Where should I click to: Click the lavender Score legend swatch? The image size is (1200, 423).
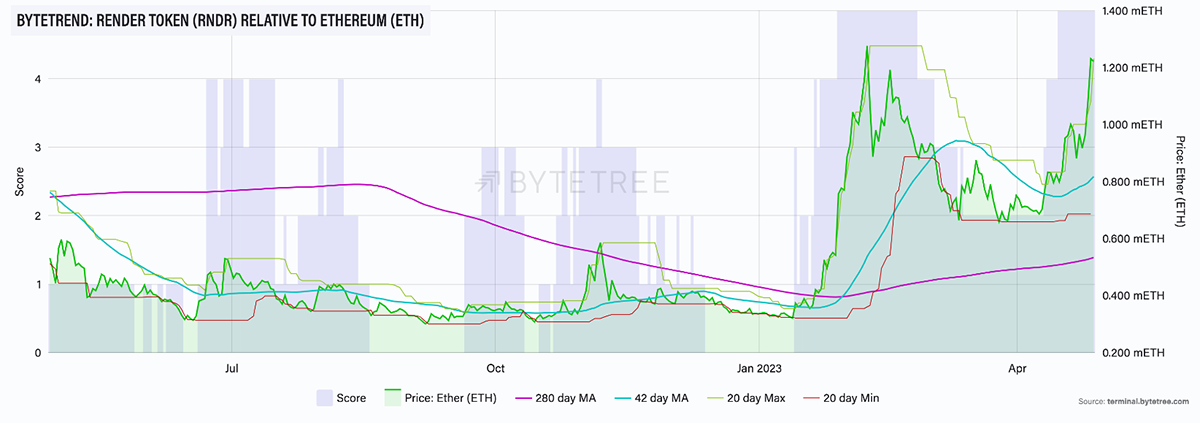tap(325, 398)
